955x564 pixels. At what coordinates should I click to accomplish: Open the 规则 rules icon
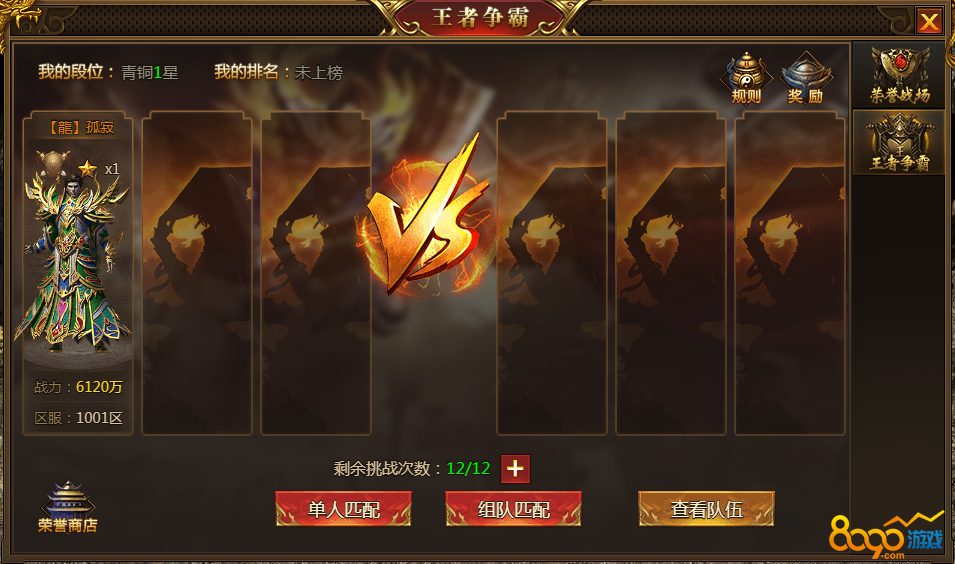746,79
